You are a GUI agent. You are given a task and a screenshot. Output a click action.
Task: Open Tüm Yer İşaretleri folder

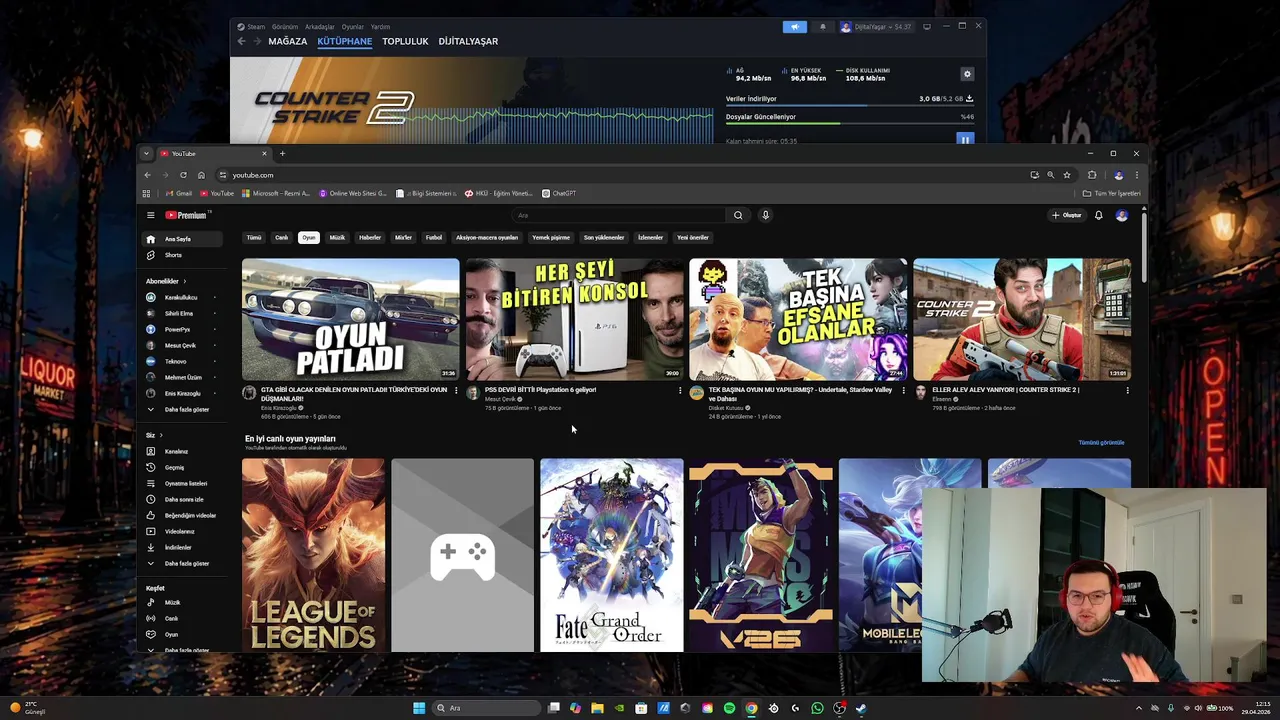[x=1112, y=193]
